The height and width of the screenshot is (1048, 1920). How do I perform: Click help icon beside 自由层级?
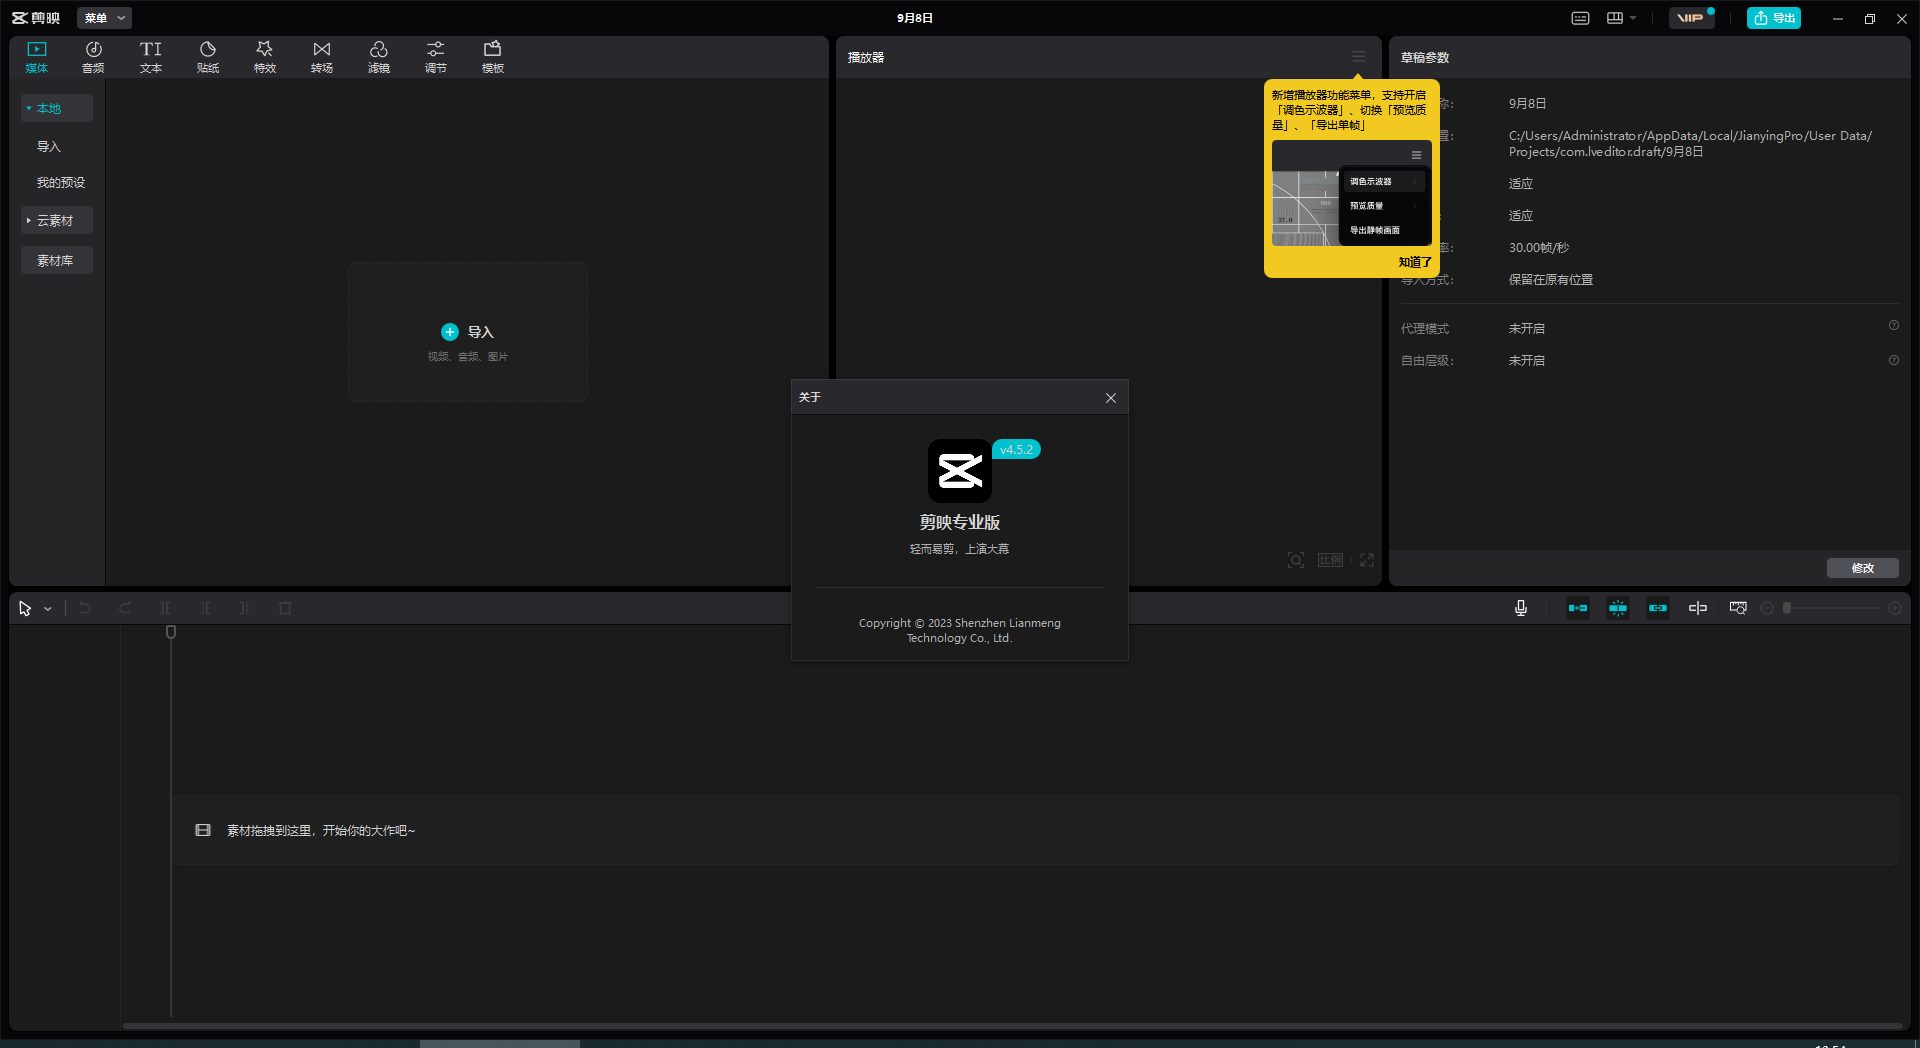point(1893,360)
